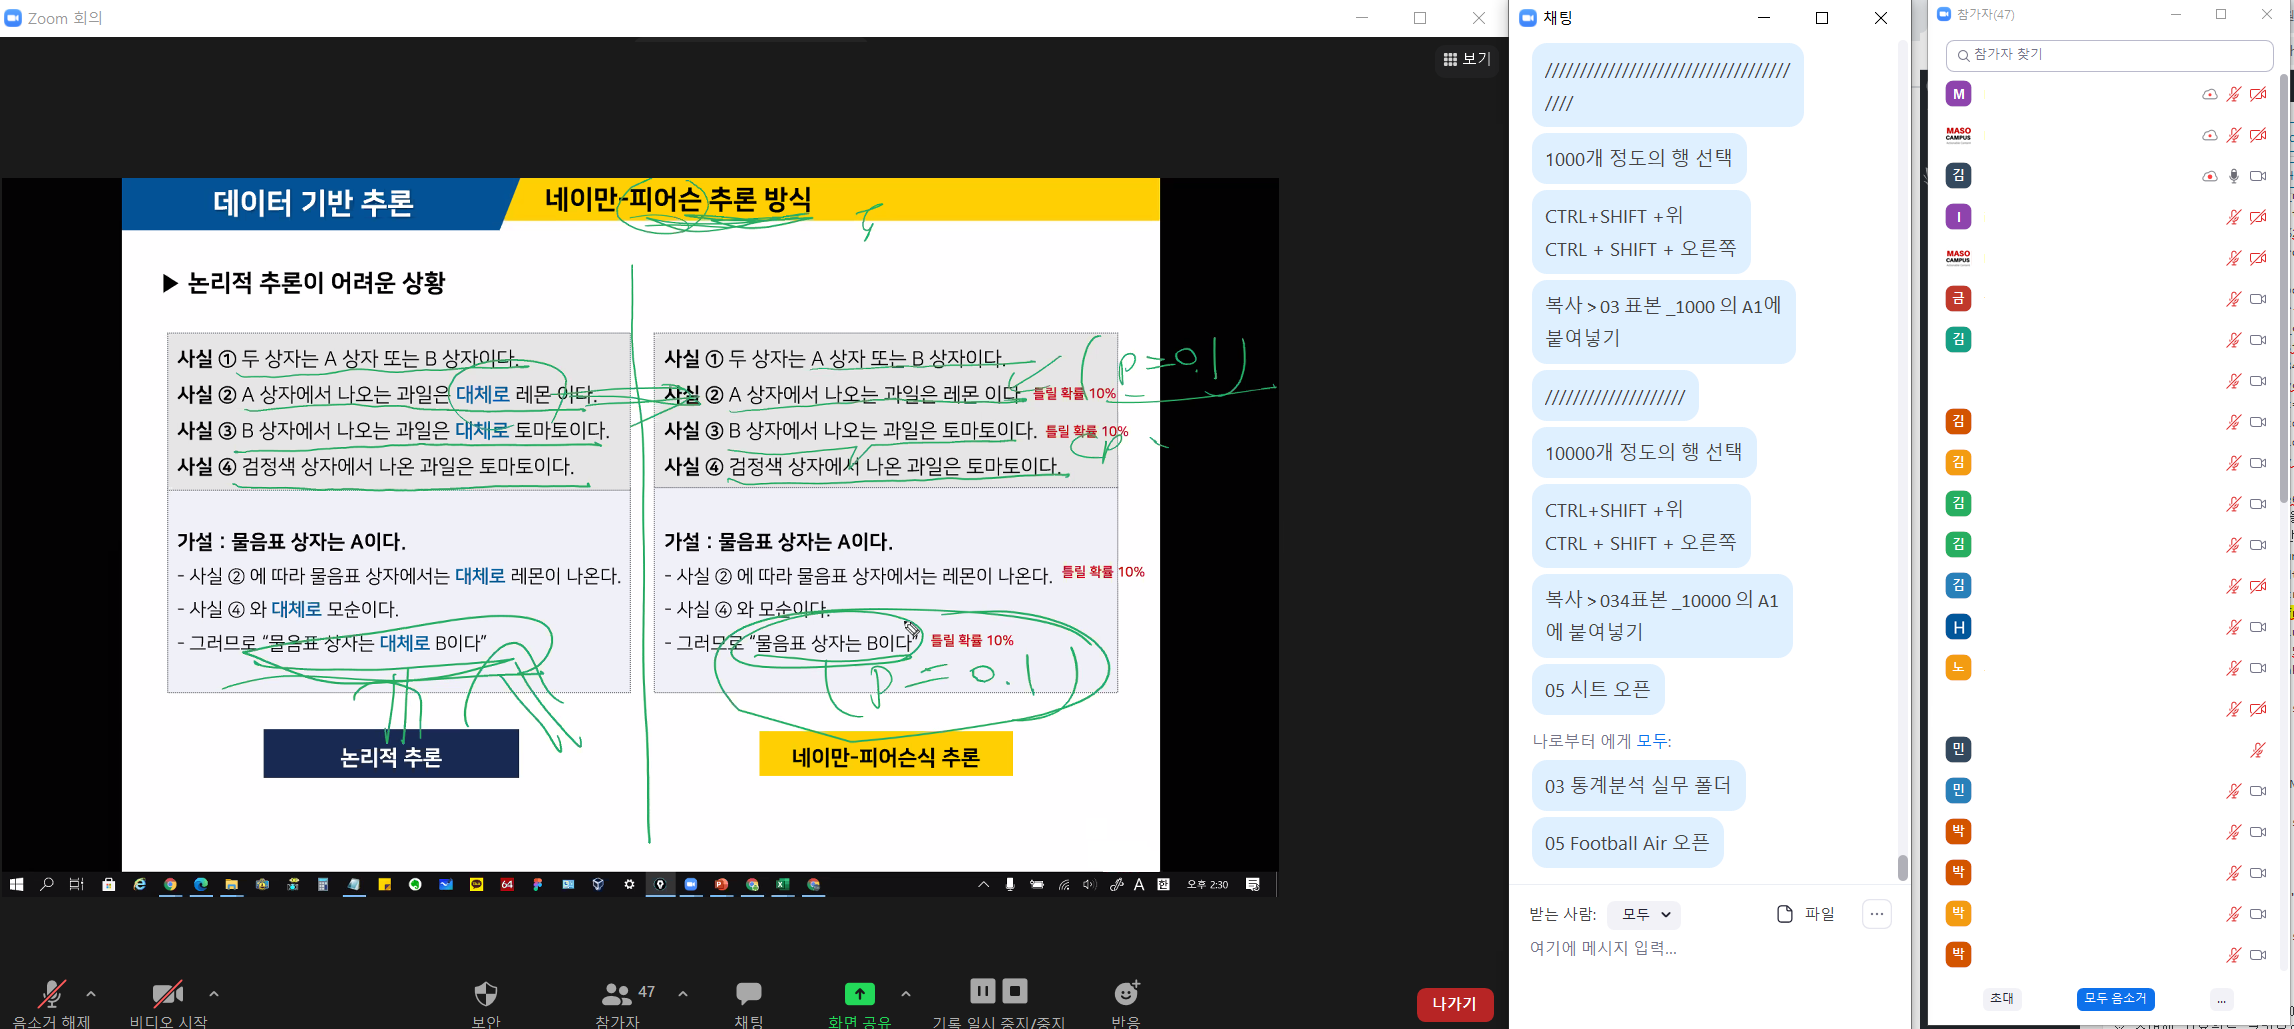The height and width of the screenshot is (1029, 2294).
Task: Start sharing with the green 화면 공유 icon
Action: [x=859, y=993]
